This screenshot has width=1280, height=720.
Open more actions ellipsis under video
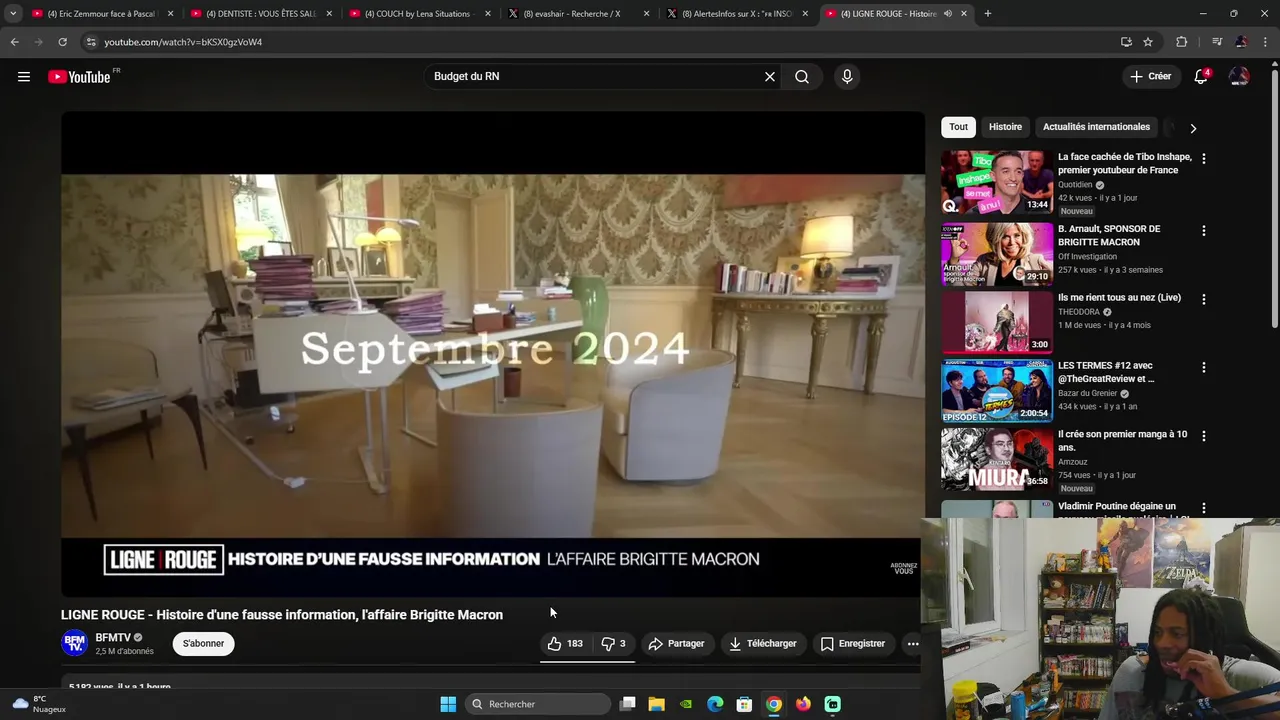913,644
